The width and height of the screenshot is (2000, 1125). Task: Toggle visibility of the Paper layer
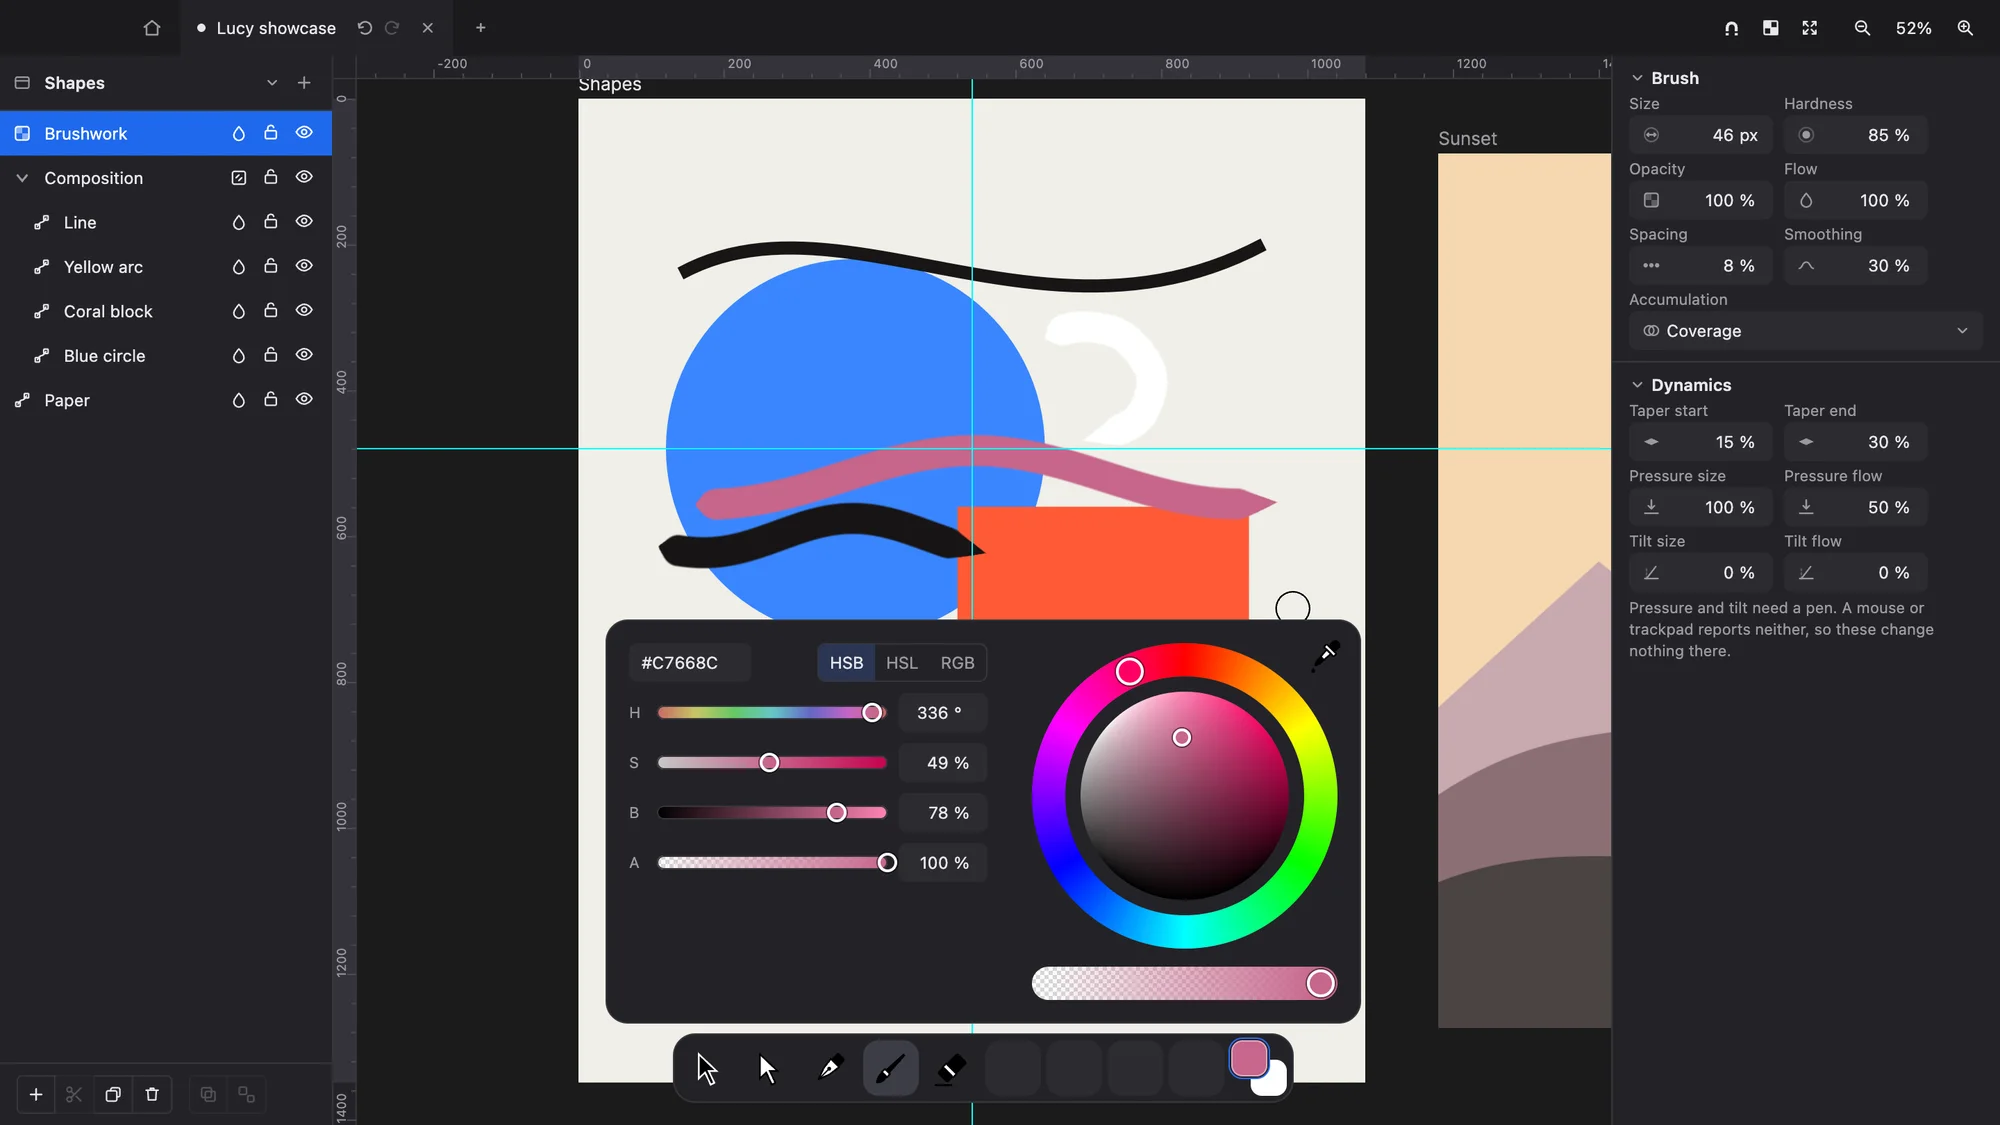pyautogui.click(x=304, y=399)
